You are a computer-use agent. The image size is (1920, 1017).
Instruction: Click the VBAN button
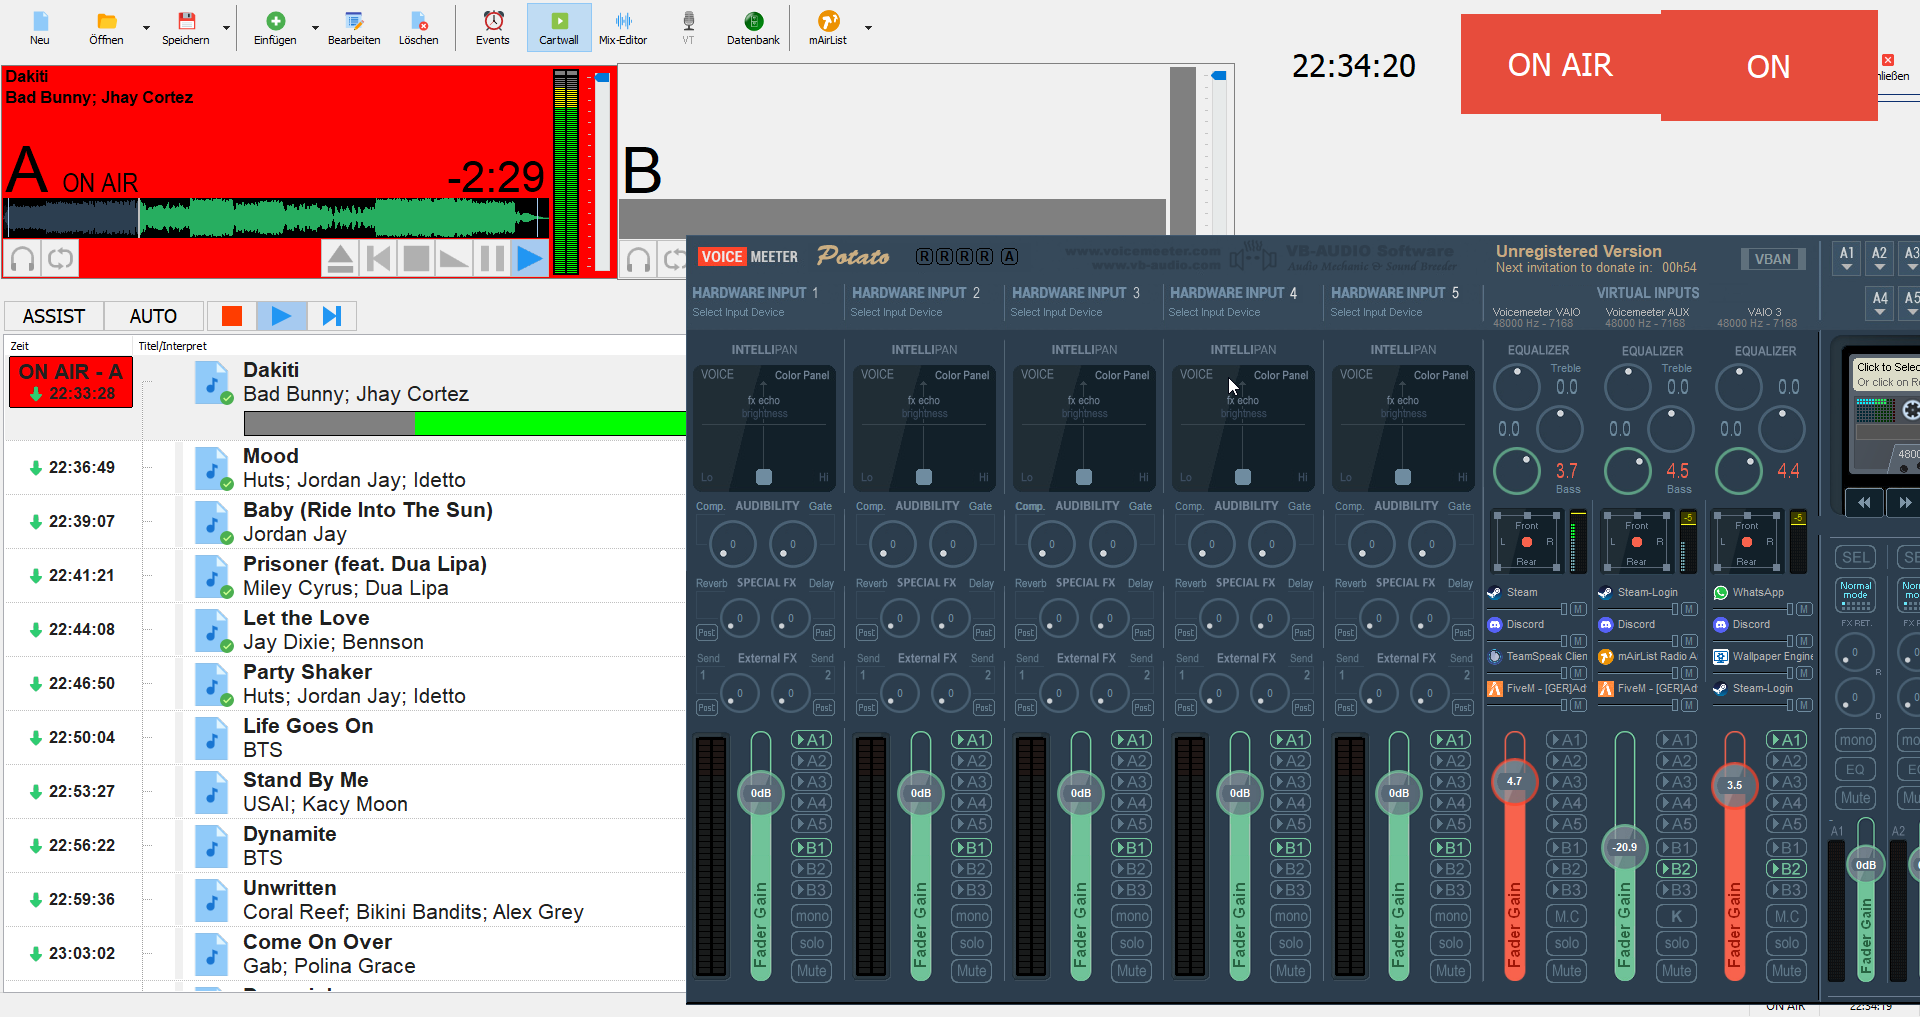1772,259
